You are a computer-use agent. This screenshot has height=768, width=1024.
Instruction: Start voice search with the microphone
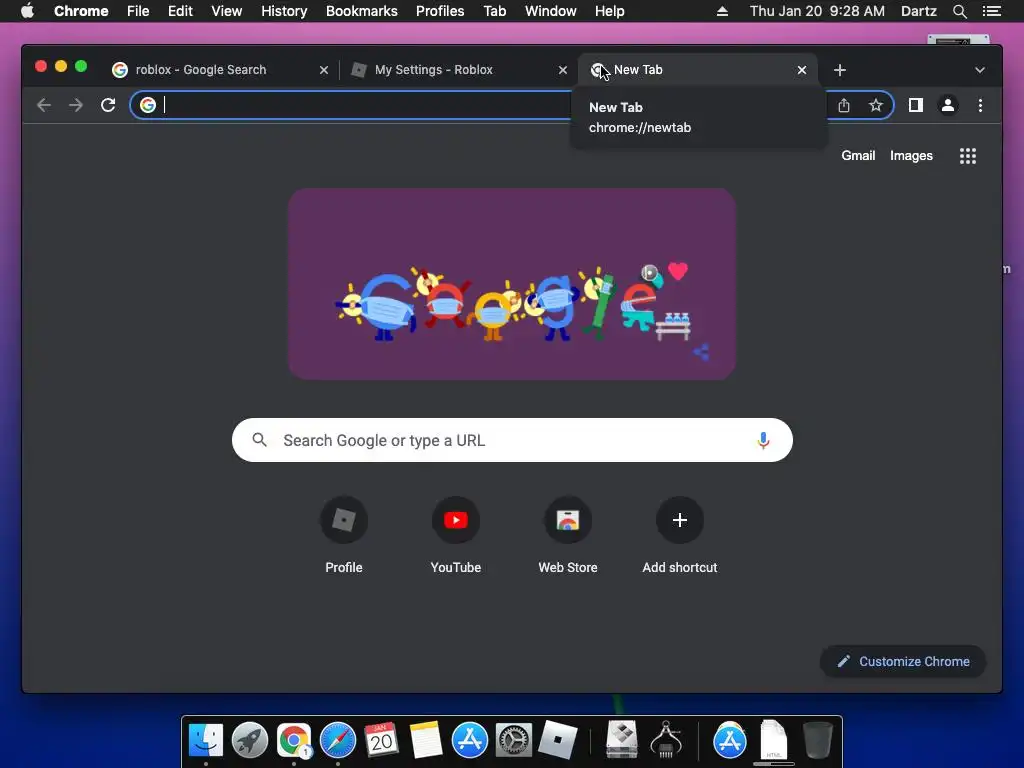[763, 441]
